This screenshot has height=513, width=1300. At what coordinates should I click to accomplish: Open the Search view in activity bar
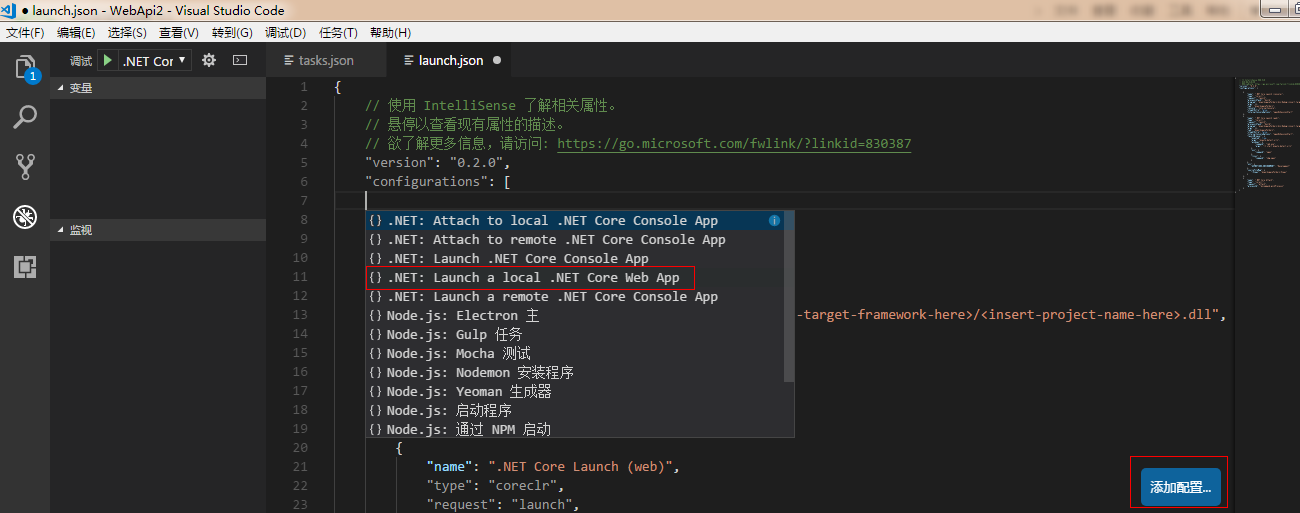[x=25, y=117]
